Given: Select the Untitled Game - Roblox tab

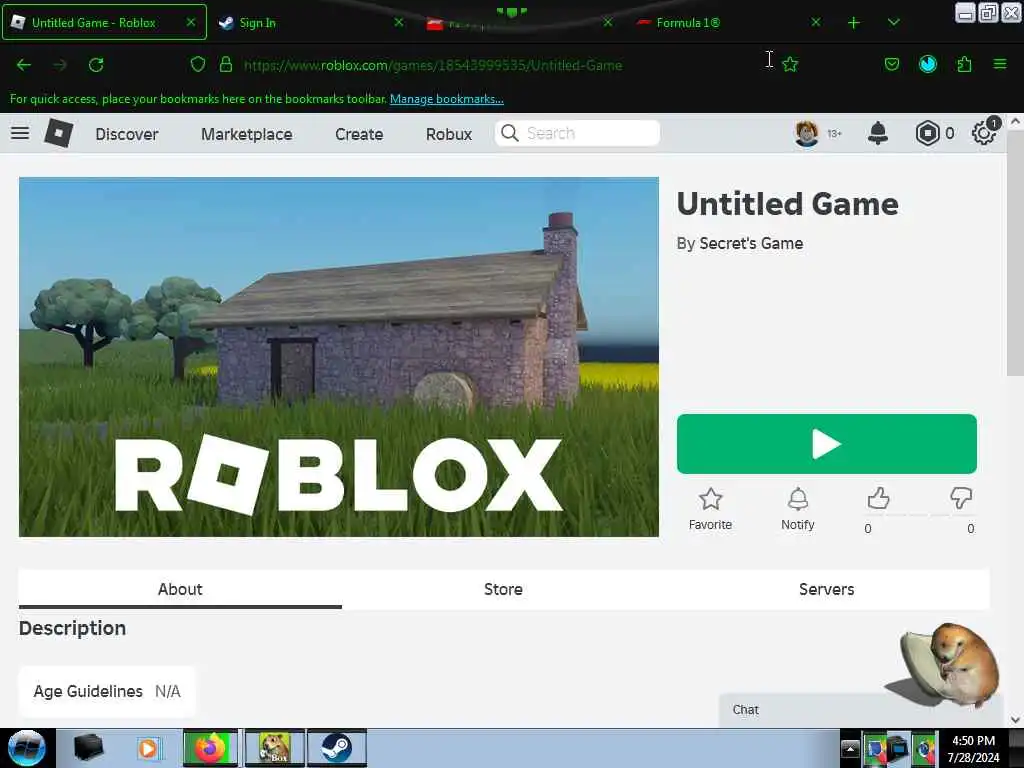Looking at the screenshot, I should pos(104,23).
